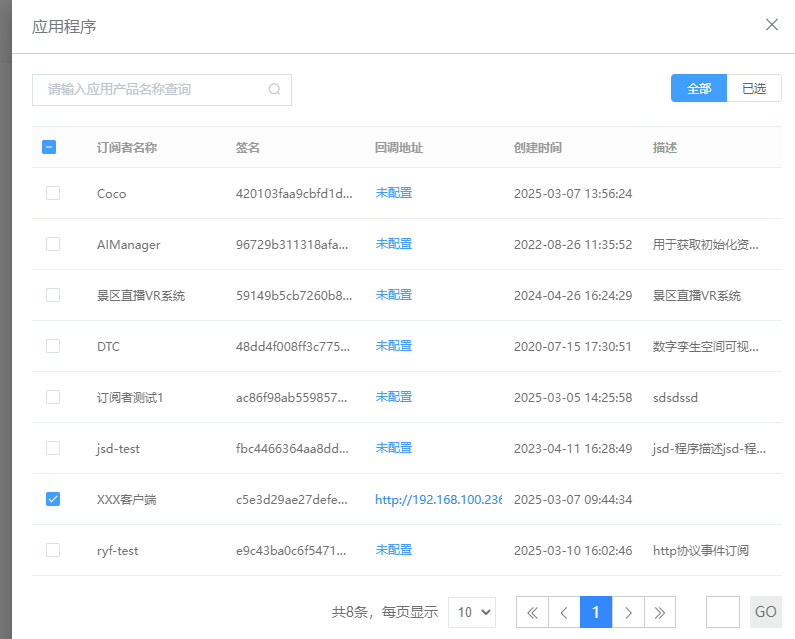Uncheck the XXX客户端 row checkbox

(x=53, y=499)
